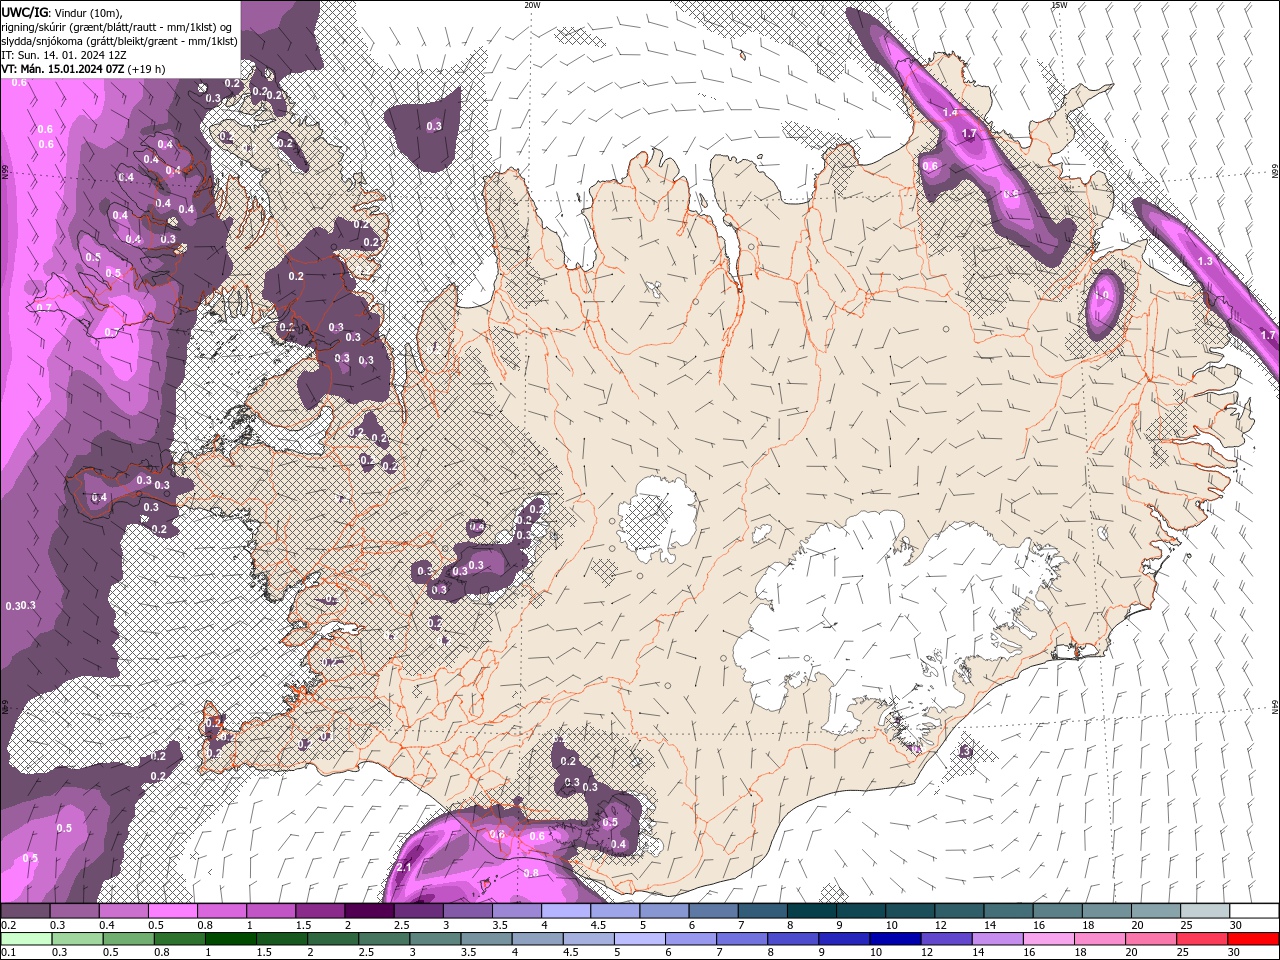Click the palest green 0.1 swatch in lower legend

pos(26,938)
